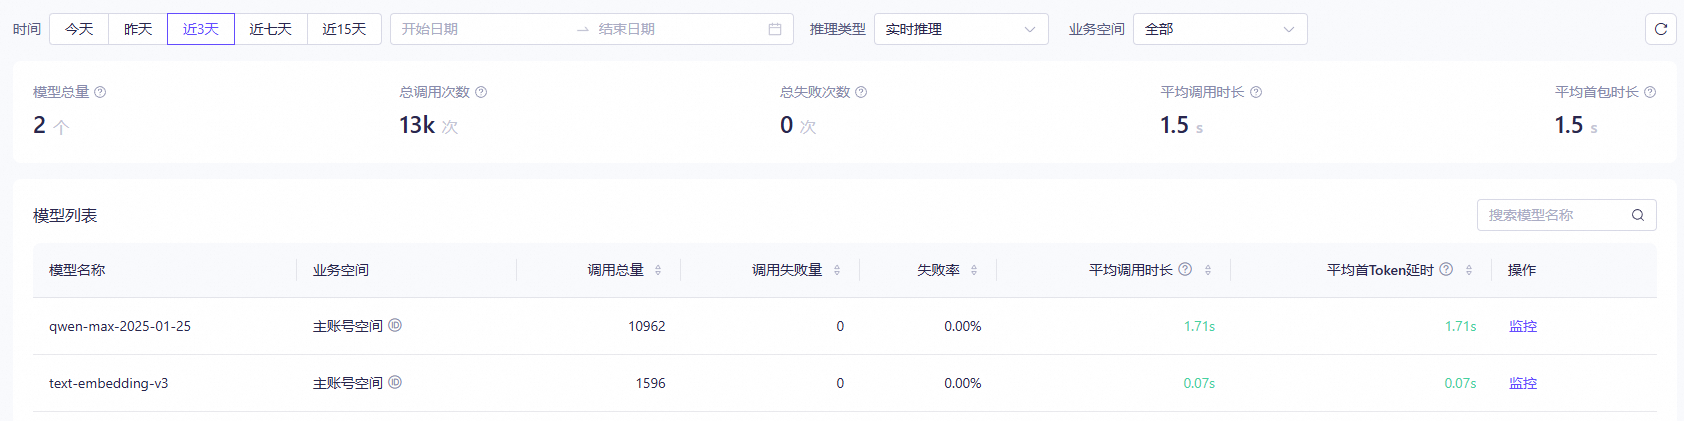Select the 今天 time range
This screenshot has height=421, width=1684.
(x=79, y=29)
